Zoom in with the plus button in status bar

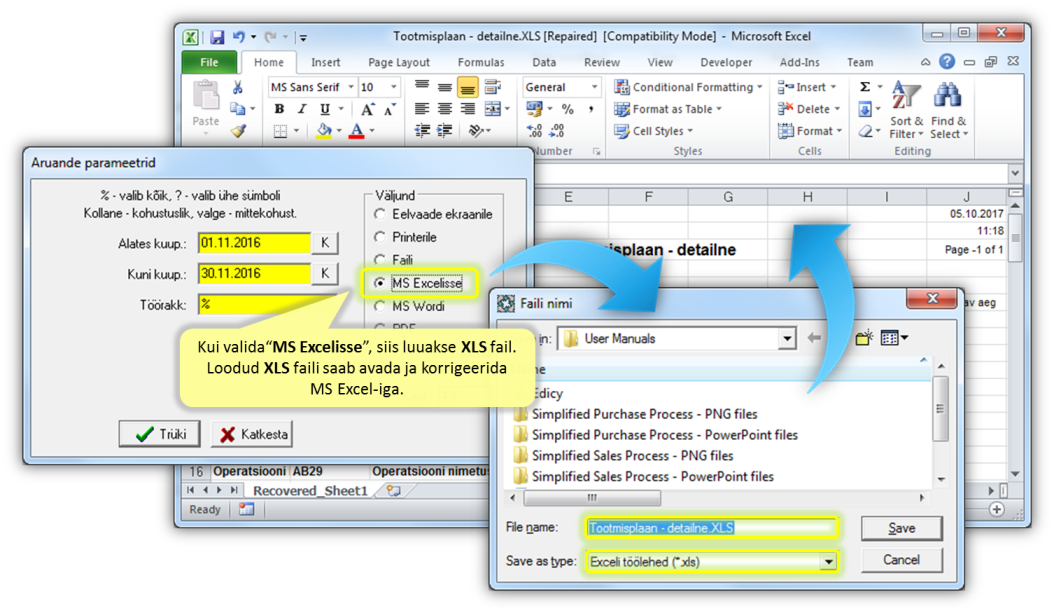997,509
